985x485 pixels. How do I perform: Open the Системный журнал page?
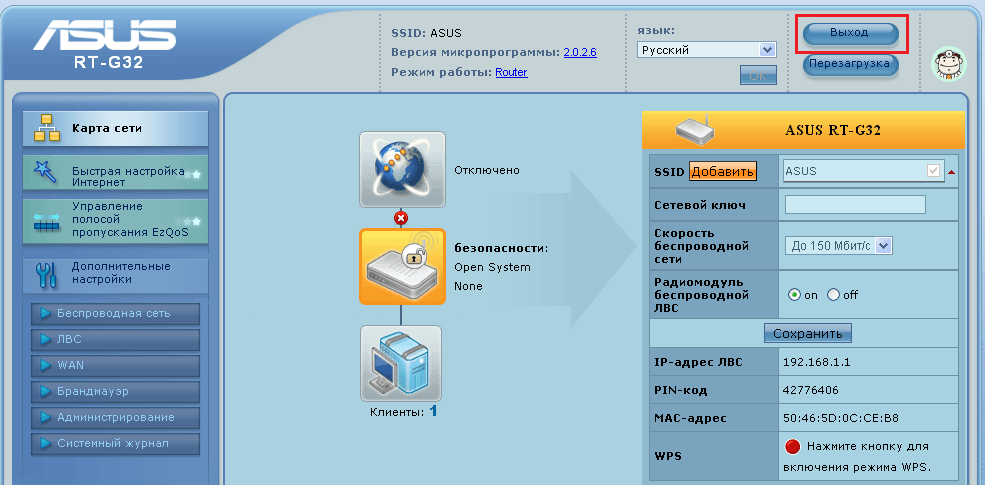tap(116, 443)
